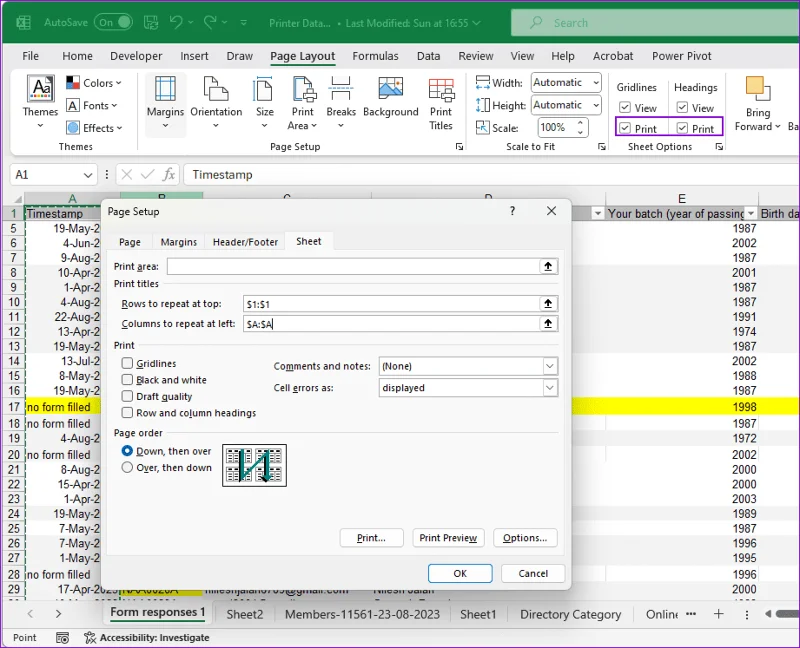Image resolution: width=800 pixels, height=648 pixels.
Task: Click the Print... button
Action: tap(371, 538)
